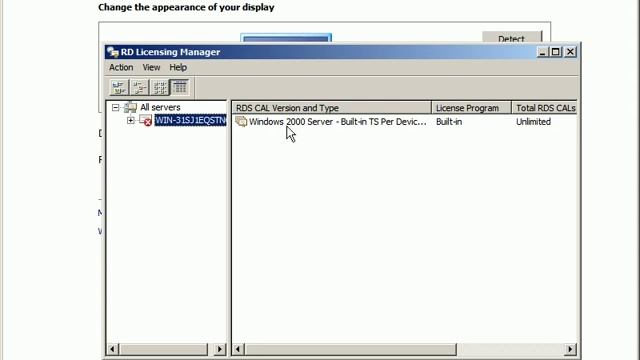Open the View menu
Image resolution: width=640 pixels, height=360 pixels.
[x=151, y=67]
